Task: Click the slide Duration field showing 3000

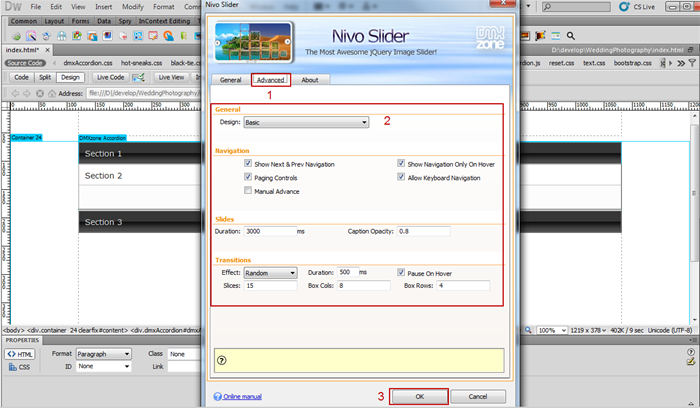Action: (x=270, y=231)
